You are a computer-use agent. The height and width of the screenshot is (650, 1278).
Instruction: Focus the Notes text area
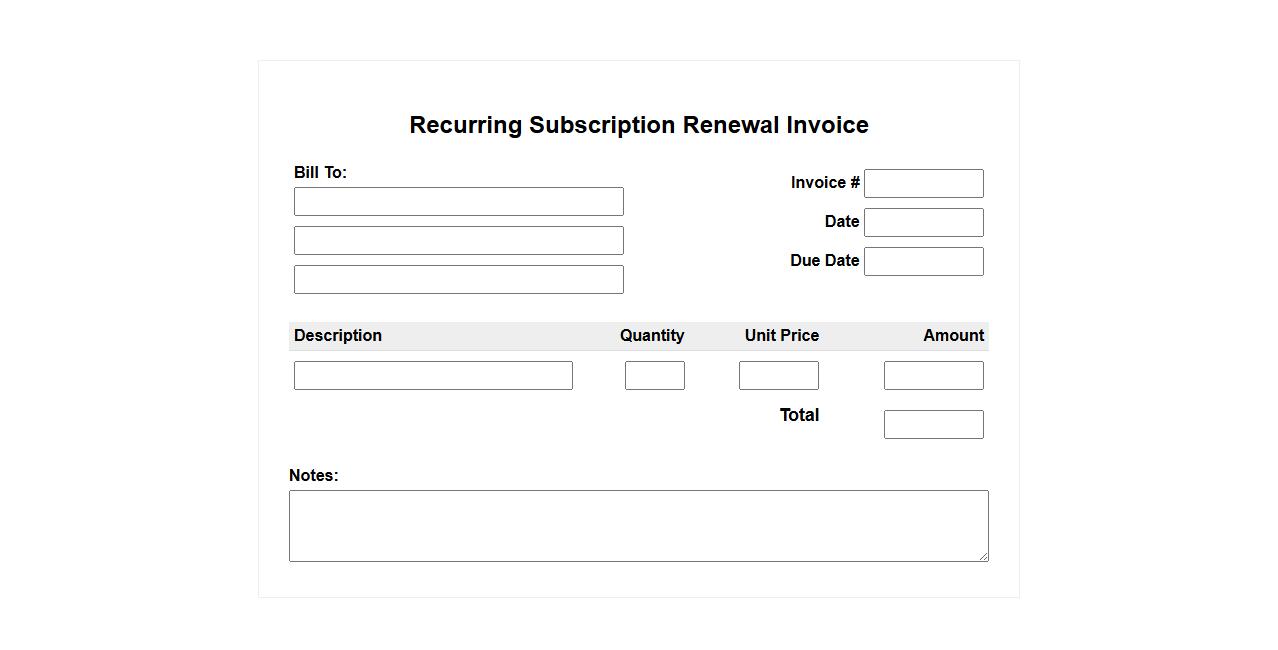point(638,525)
